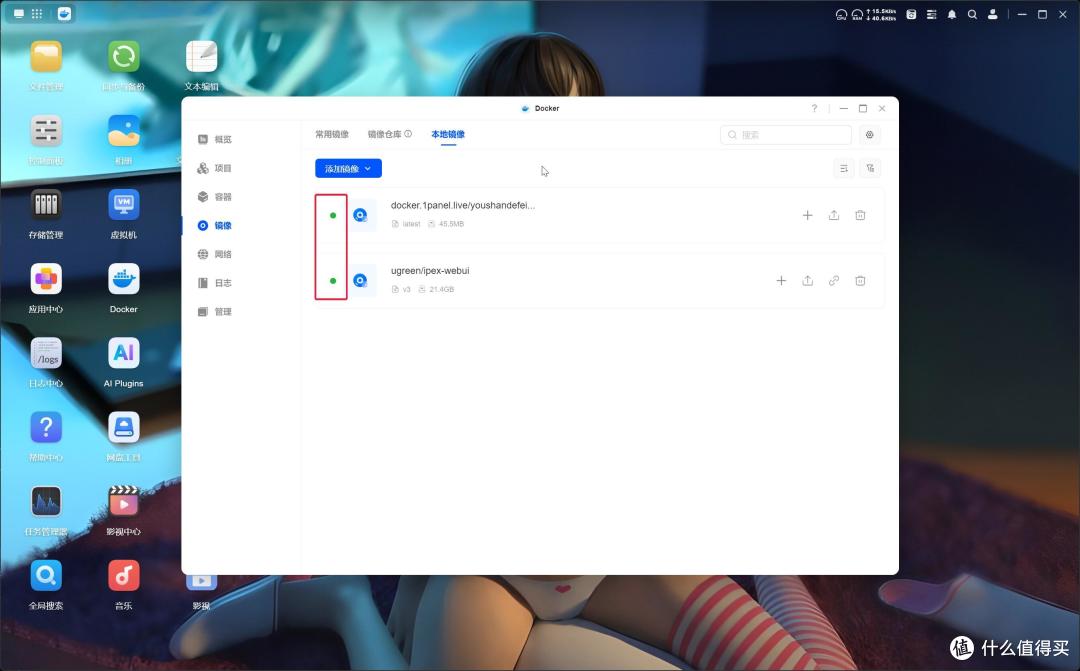Open the search magnifier in top bar

point(972,14)
